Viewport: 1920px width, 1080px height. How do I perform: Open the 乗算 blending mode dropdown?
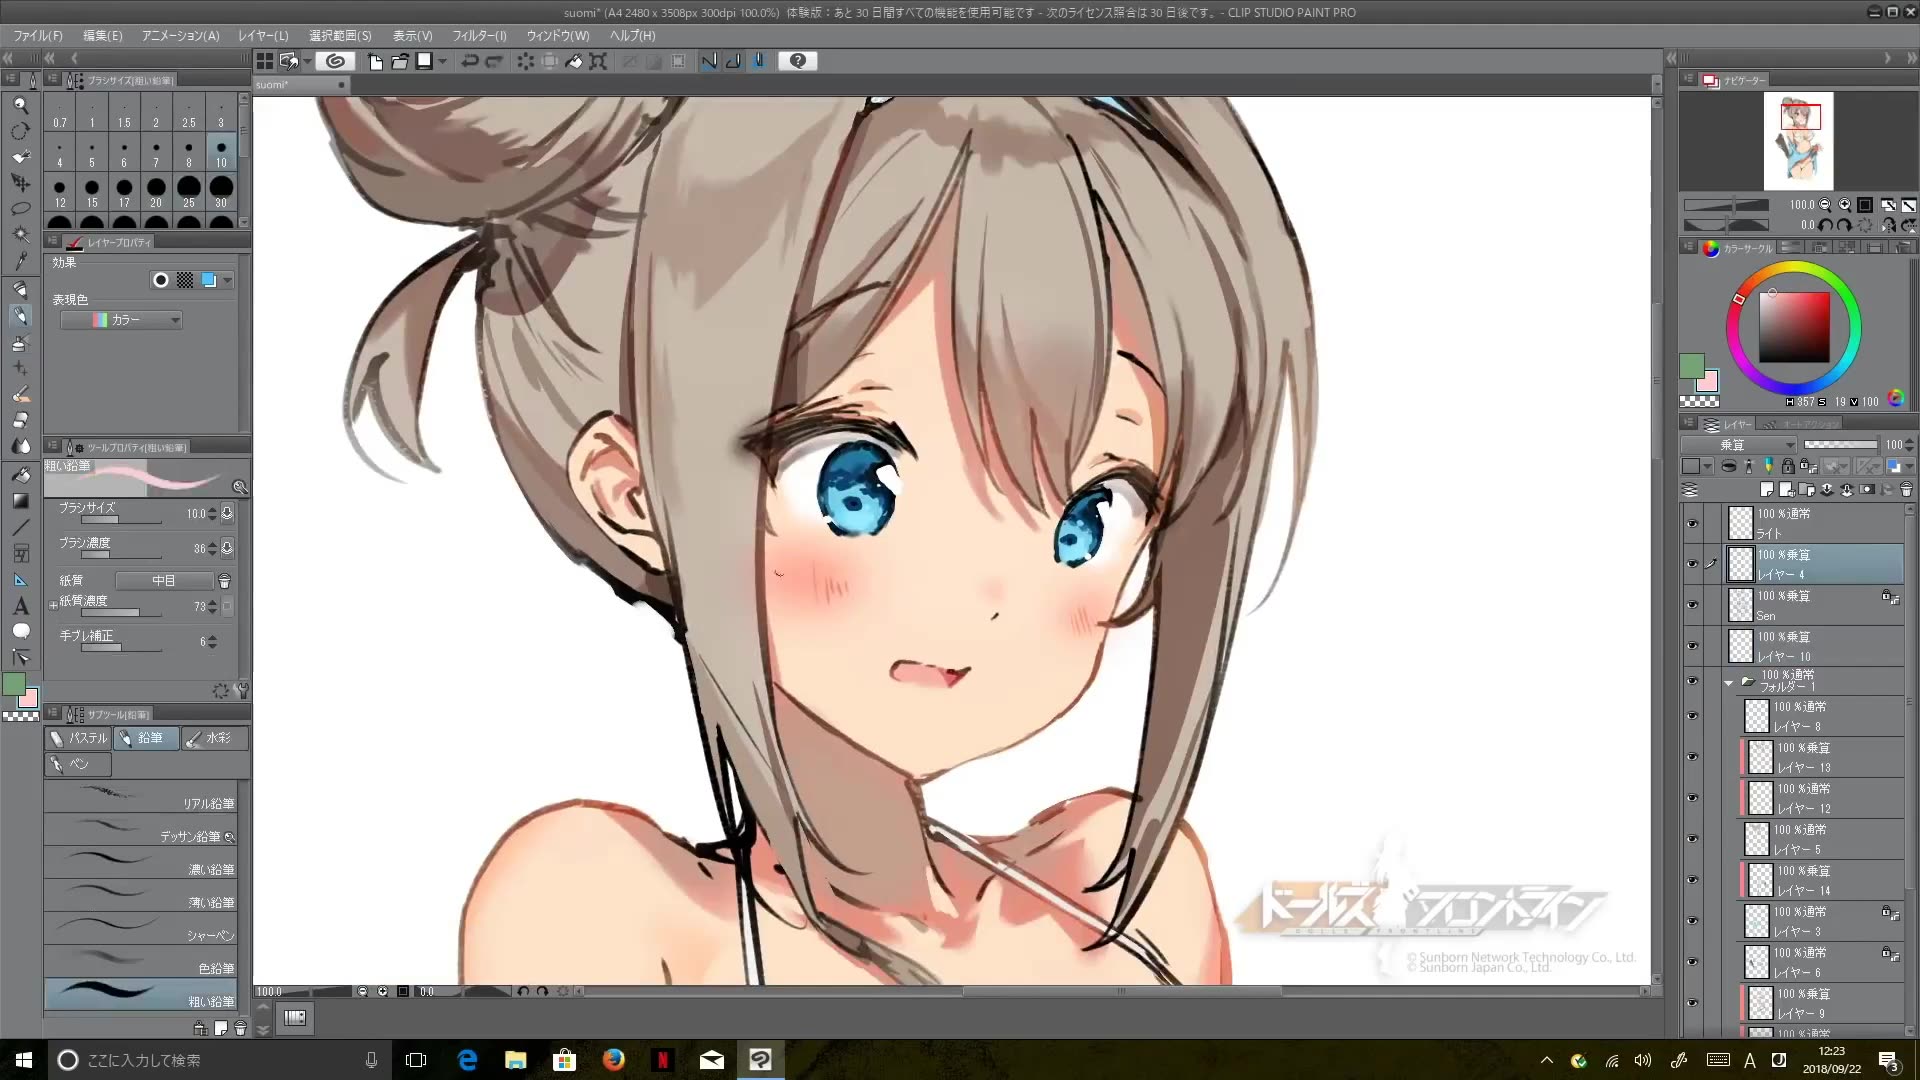[1740, 445]
